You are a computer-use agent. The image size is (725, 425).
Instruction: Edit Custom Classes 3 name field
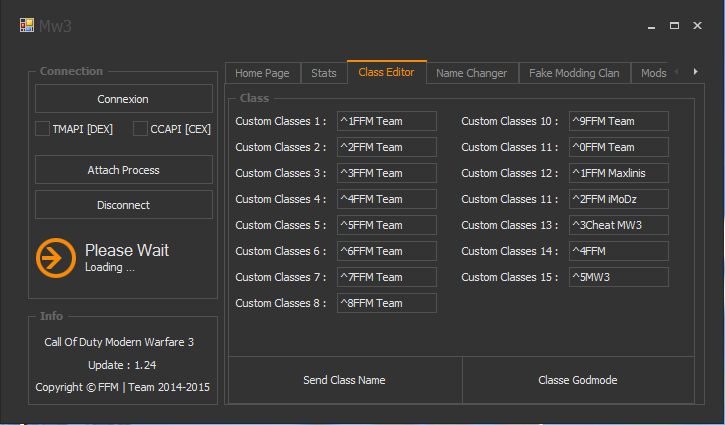pyautogui.click(x=387, y=173)
